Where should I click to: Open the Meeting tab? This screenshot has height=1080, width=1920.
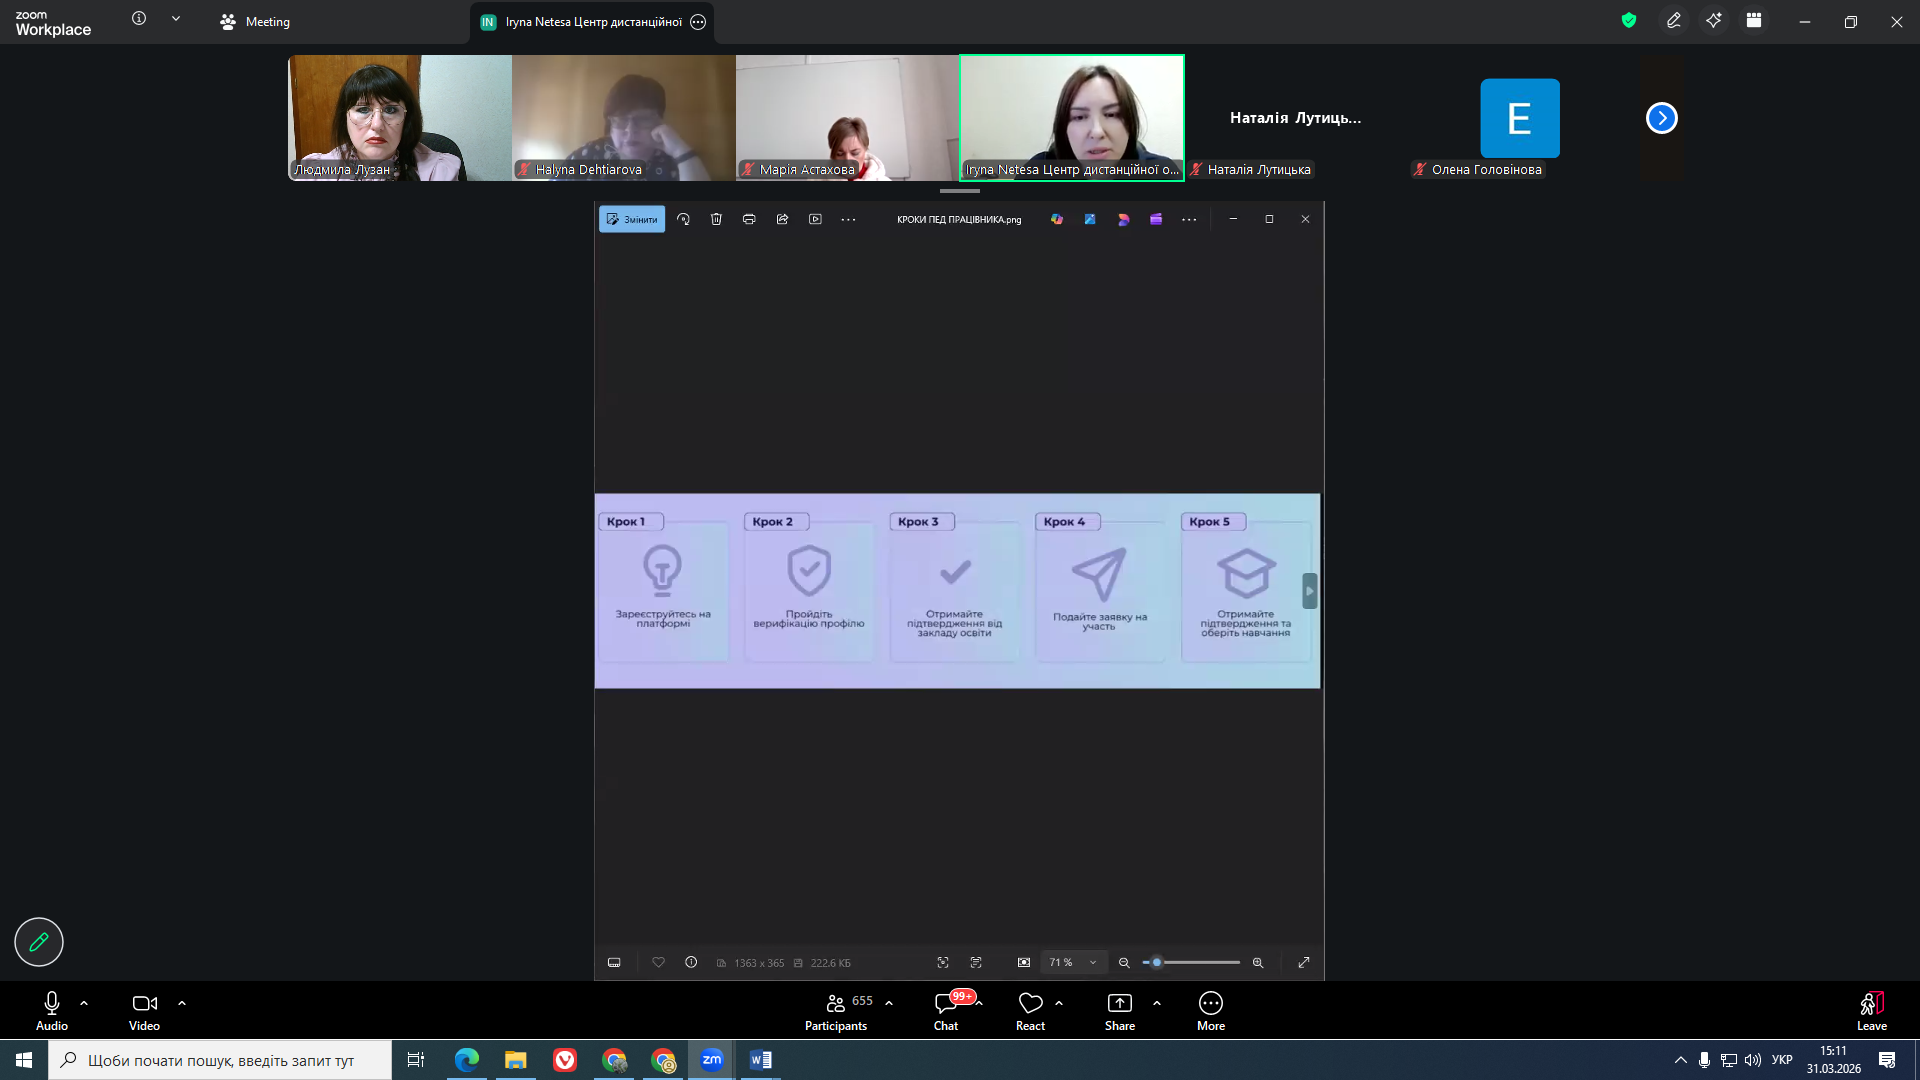pyautogui.click(x=256, y=22)
